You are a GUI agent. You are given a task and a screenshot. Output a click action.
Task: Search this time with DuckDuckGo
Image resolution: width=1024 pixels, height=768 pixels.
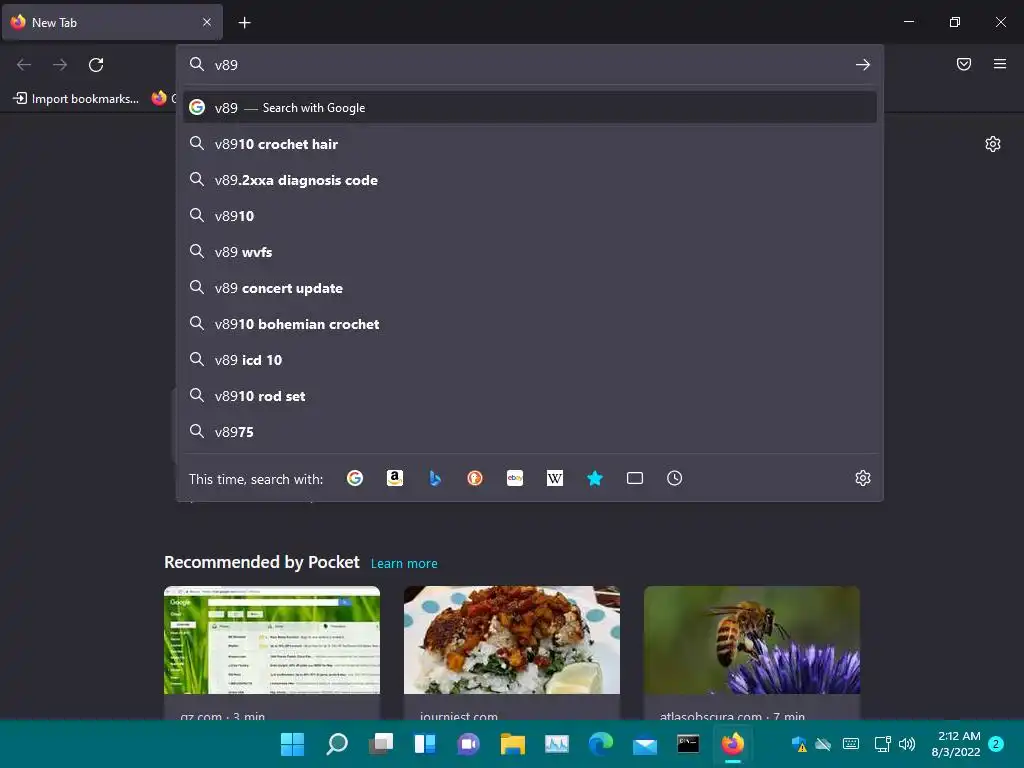point(475,478)
